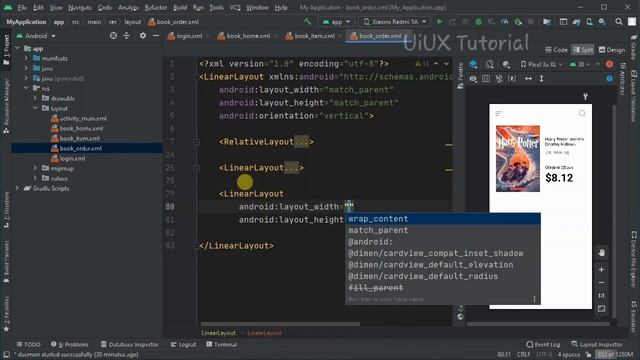Click the LinearLayout breadcrumb at editor bottom
Image resolution: width=640 pixels, height=360 pixels.
click(x=218, y=333)
